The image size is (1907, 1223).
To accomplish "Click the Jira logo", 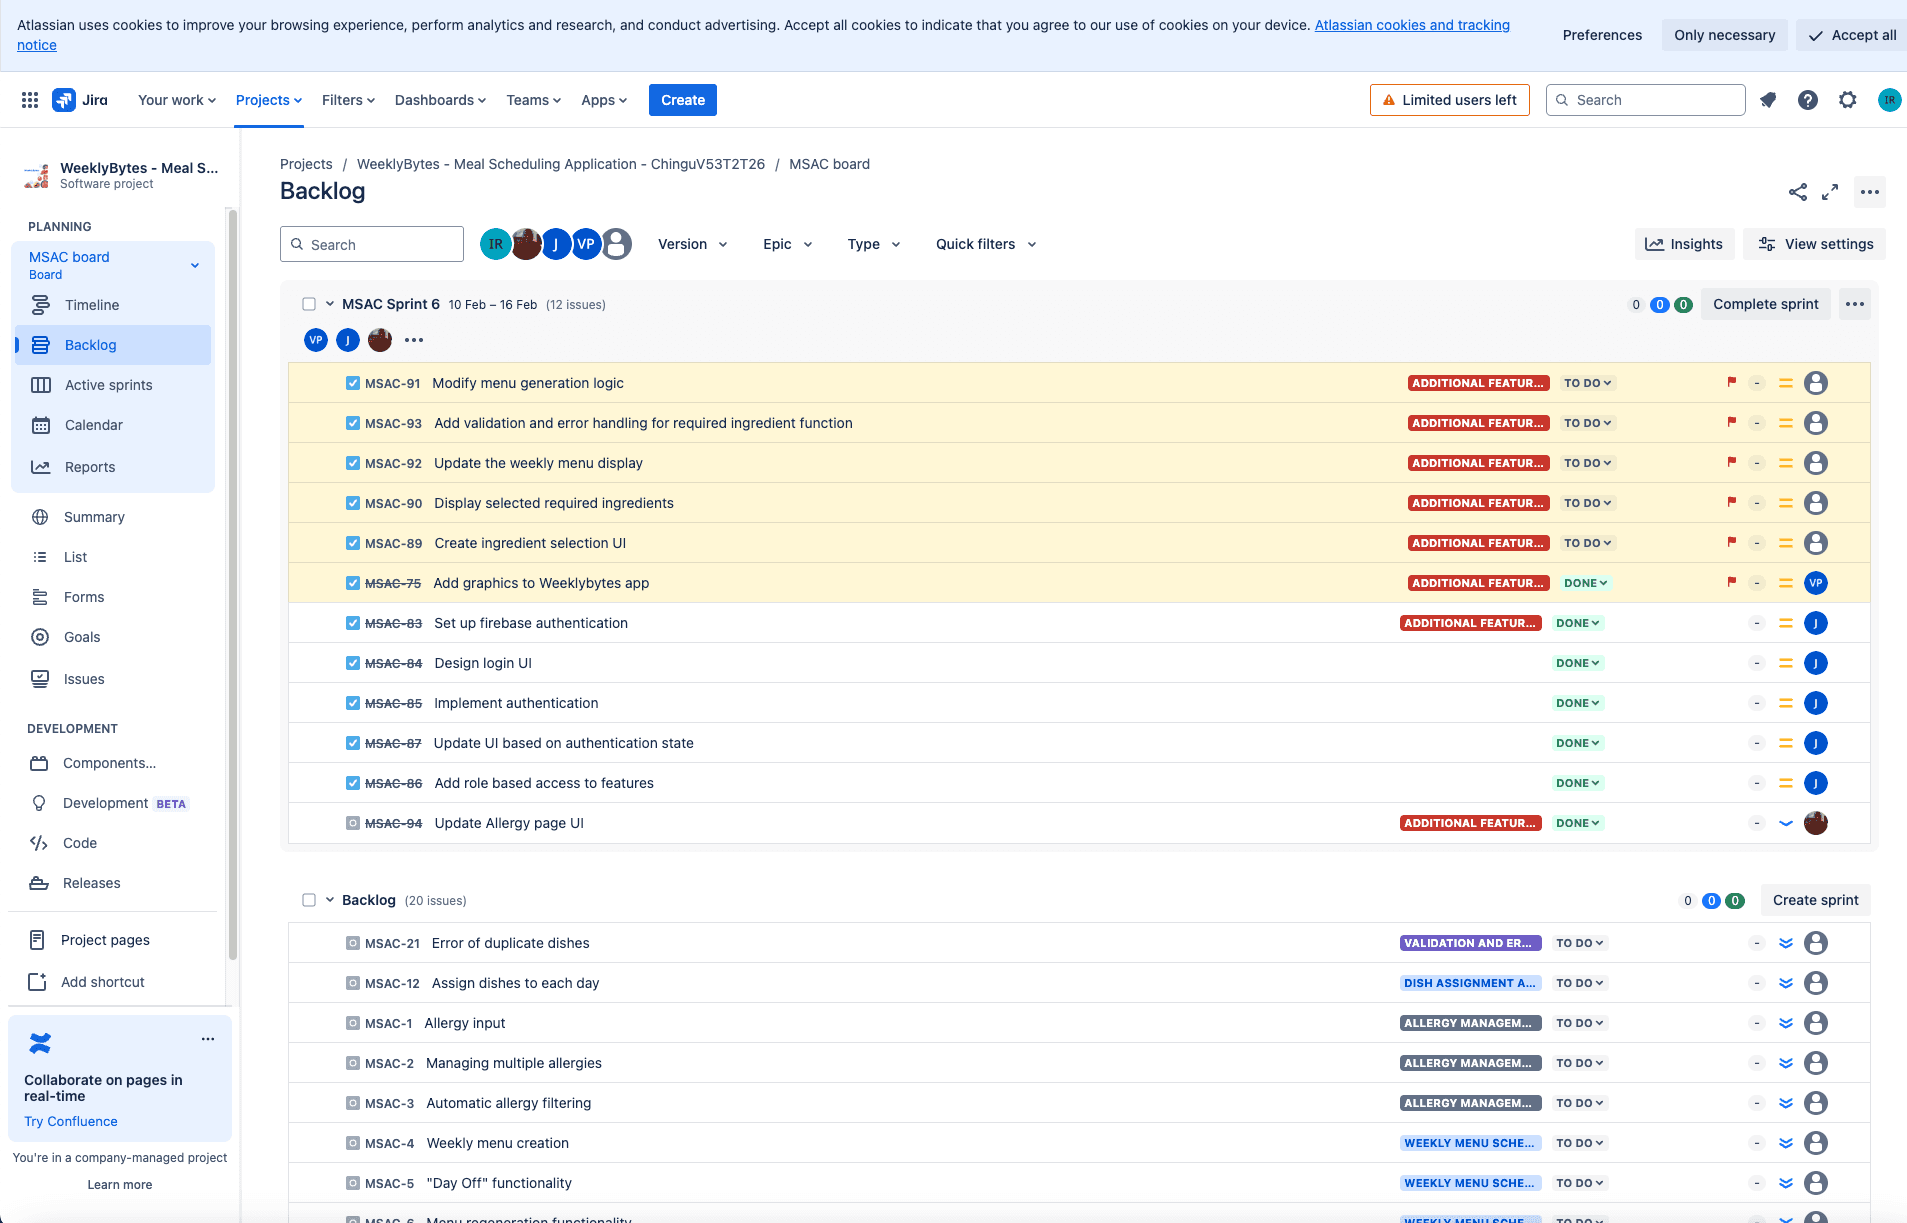I will (x=80, y=100).
